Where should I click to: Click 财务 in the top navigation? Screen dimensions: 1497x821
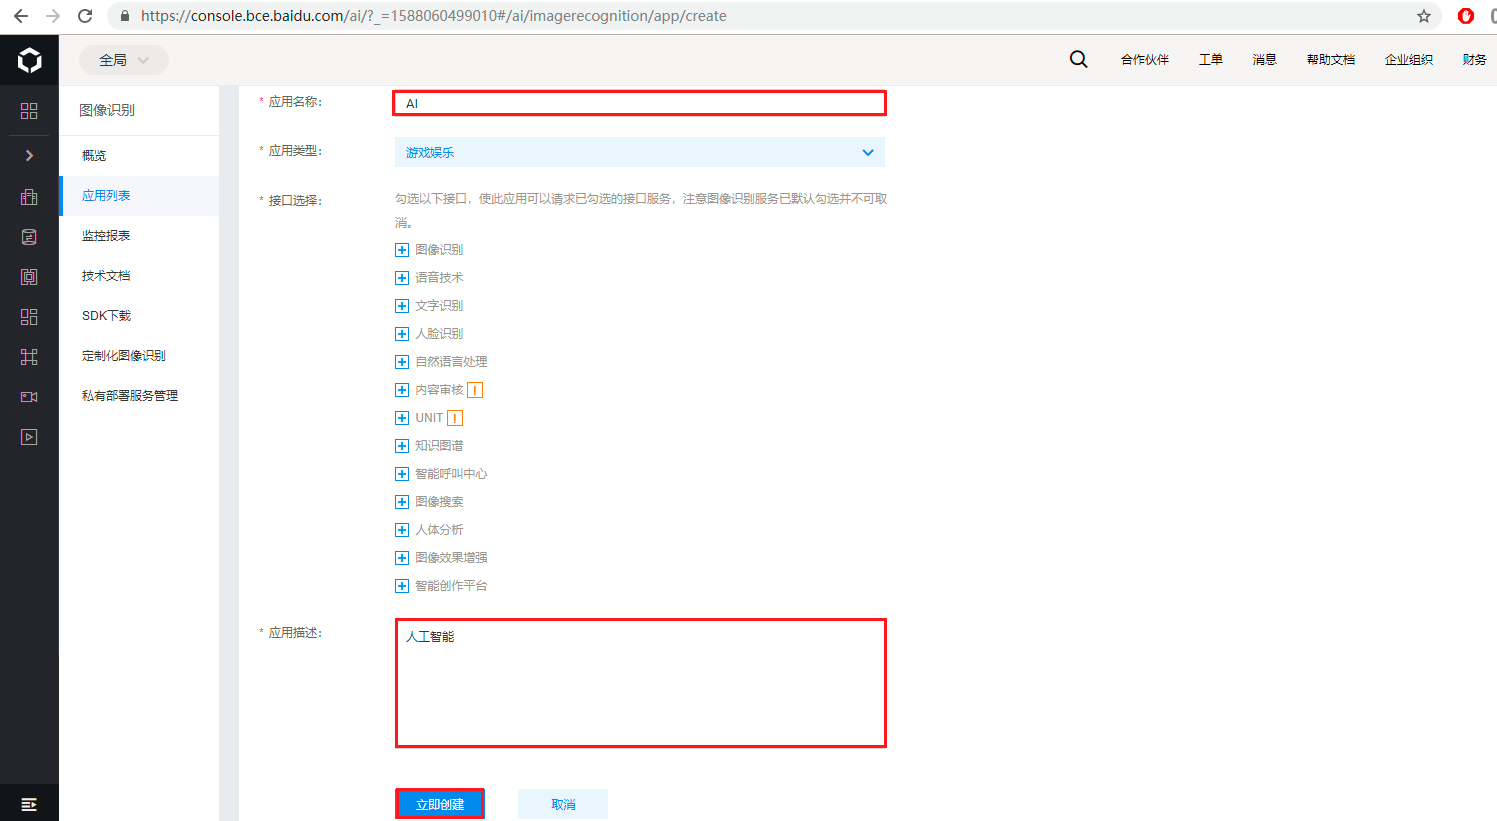click(x=1474, y=60)
